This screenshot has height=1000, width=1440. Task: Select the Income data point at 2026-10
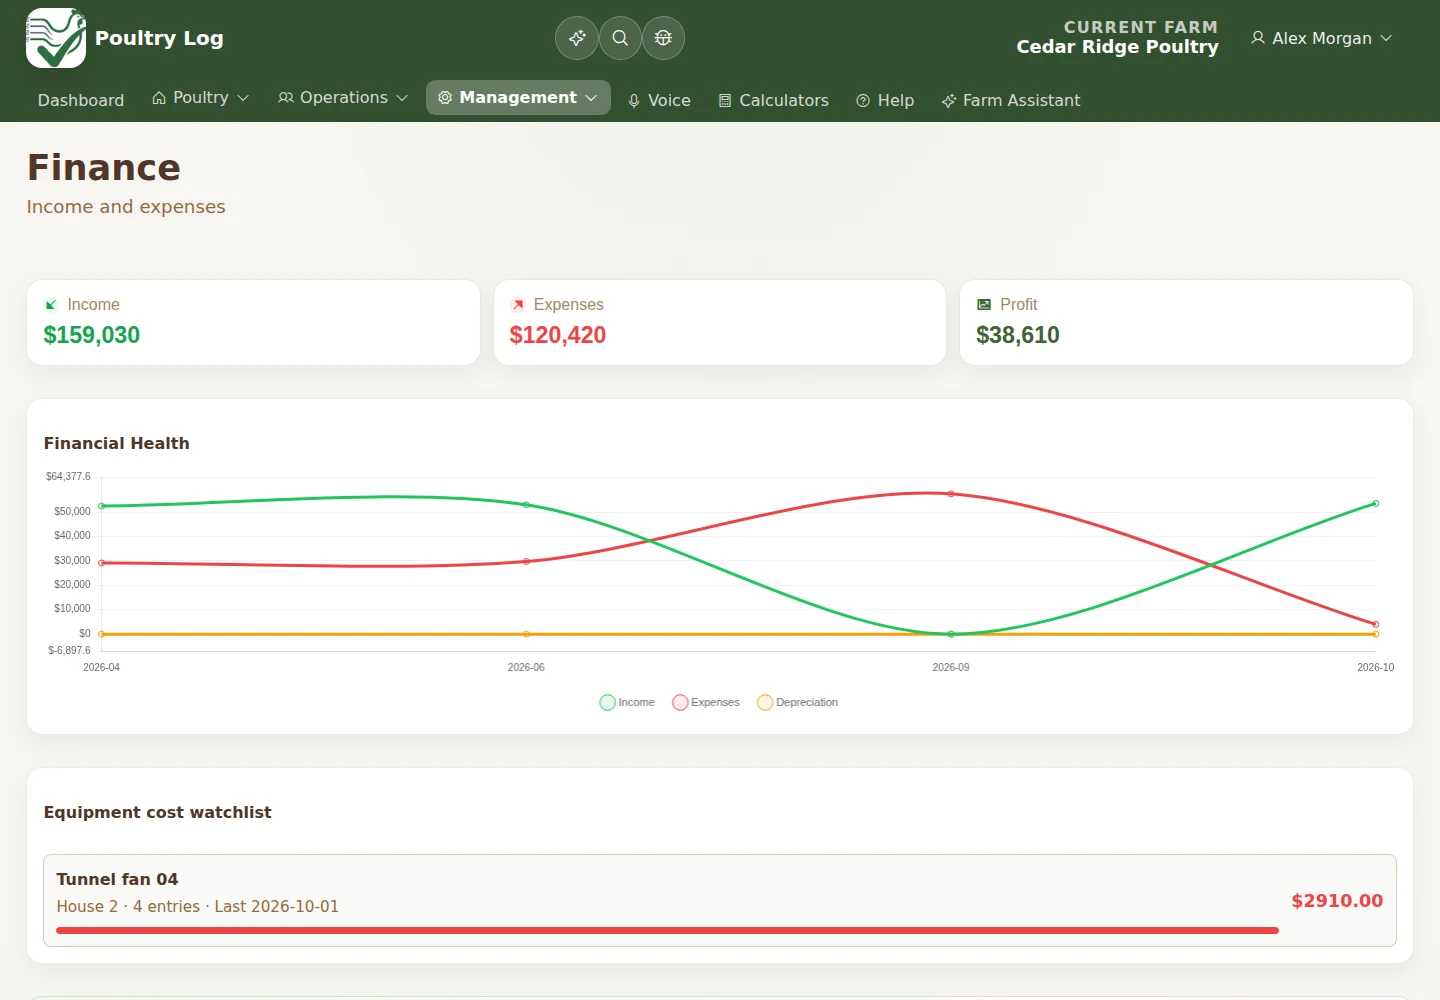pos(1376,504)
